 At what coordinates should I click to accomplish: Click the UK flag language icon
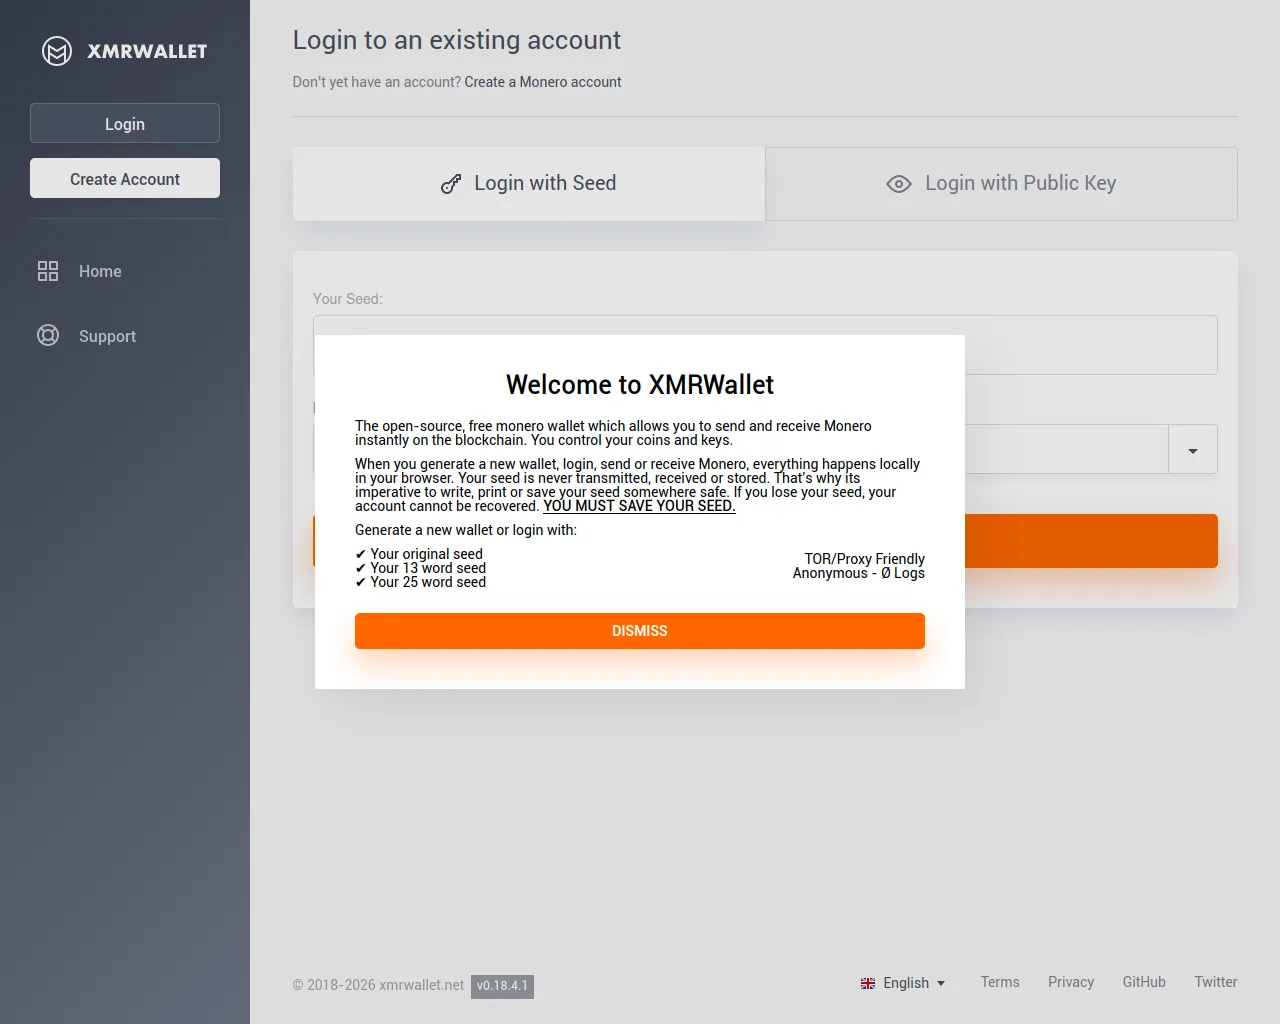[x=868, y=983]
